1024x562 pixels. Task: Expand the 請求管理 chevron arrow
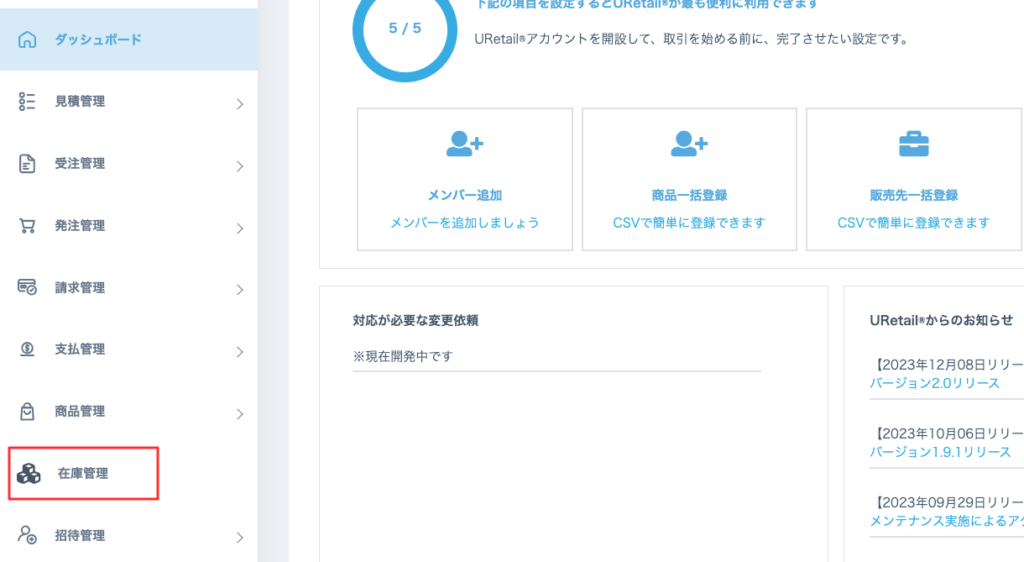pos(240,290)
